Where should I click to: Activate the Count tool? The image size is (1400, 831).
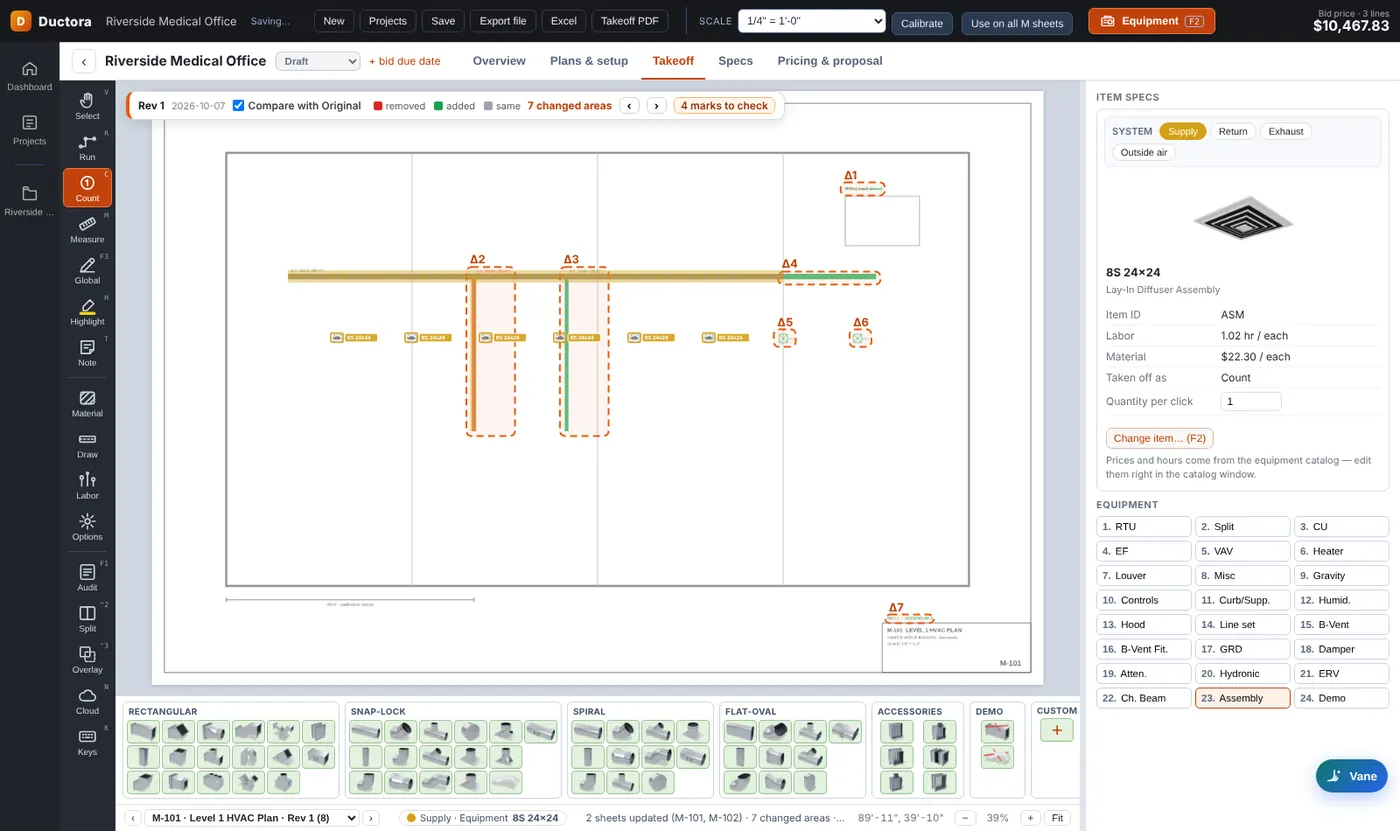pos(87,187)
